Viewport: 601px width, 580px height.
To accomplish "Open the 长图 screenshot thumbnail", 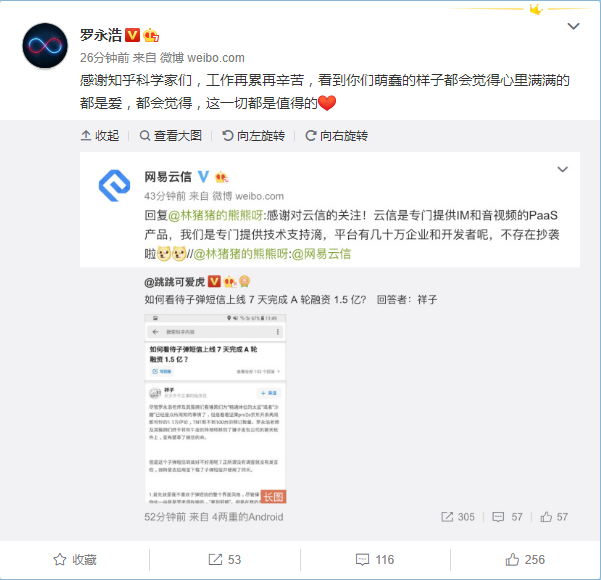I will pyautogui.click(x=215, y=409).
